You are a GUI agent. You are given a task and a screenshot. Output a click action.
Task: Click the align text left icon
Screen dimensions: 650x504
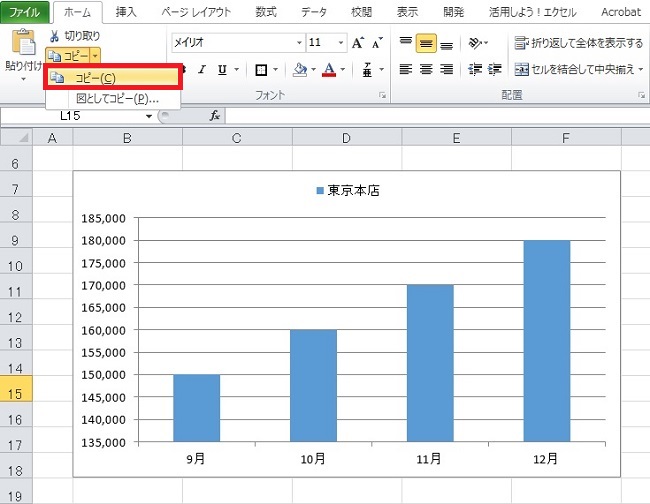[405, 69]
